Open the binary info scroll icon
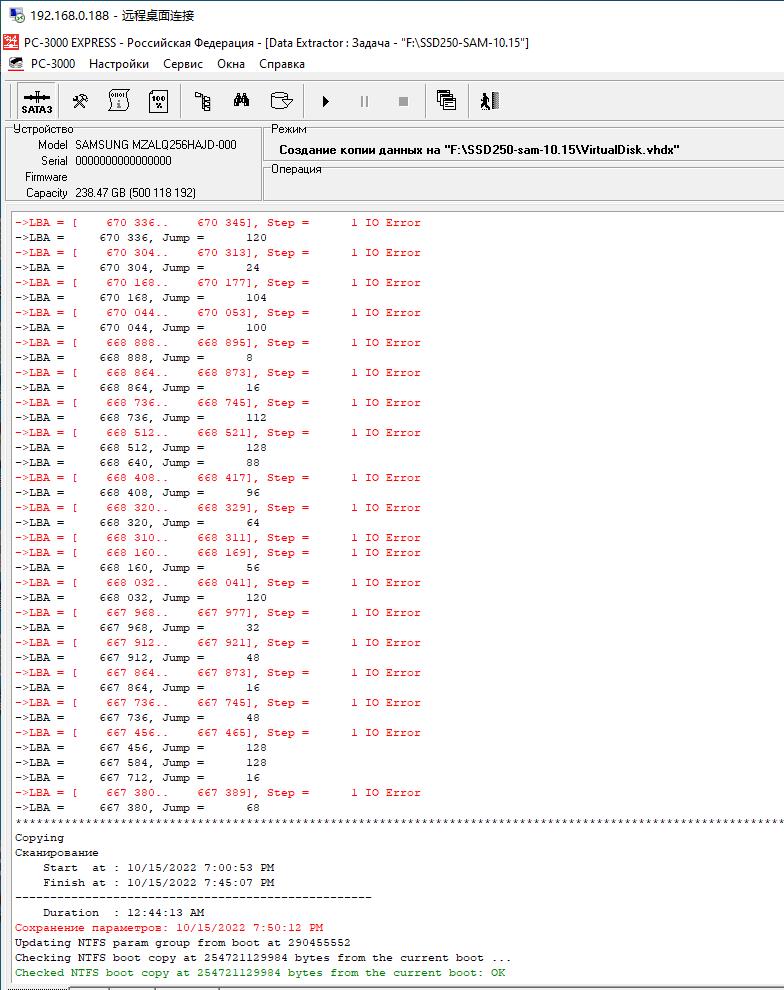784x990 pixels. click(x=119, y=101)
